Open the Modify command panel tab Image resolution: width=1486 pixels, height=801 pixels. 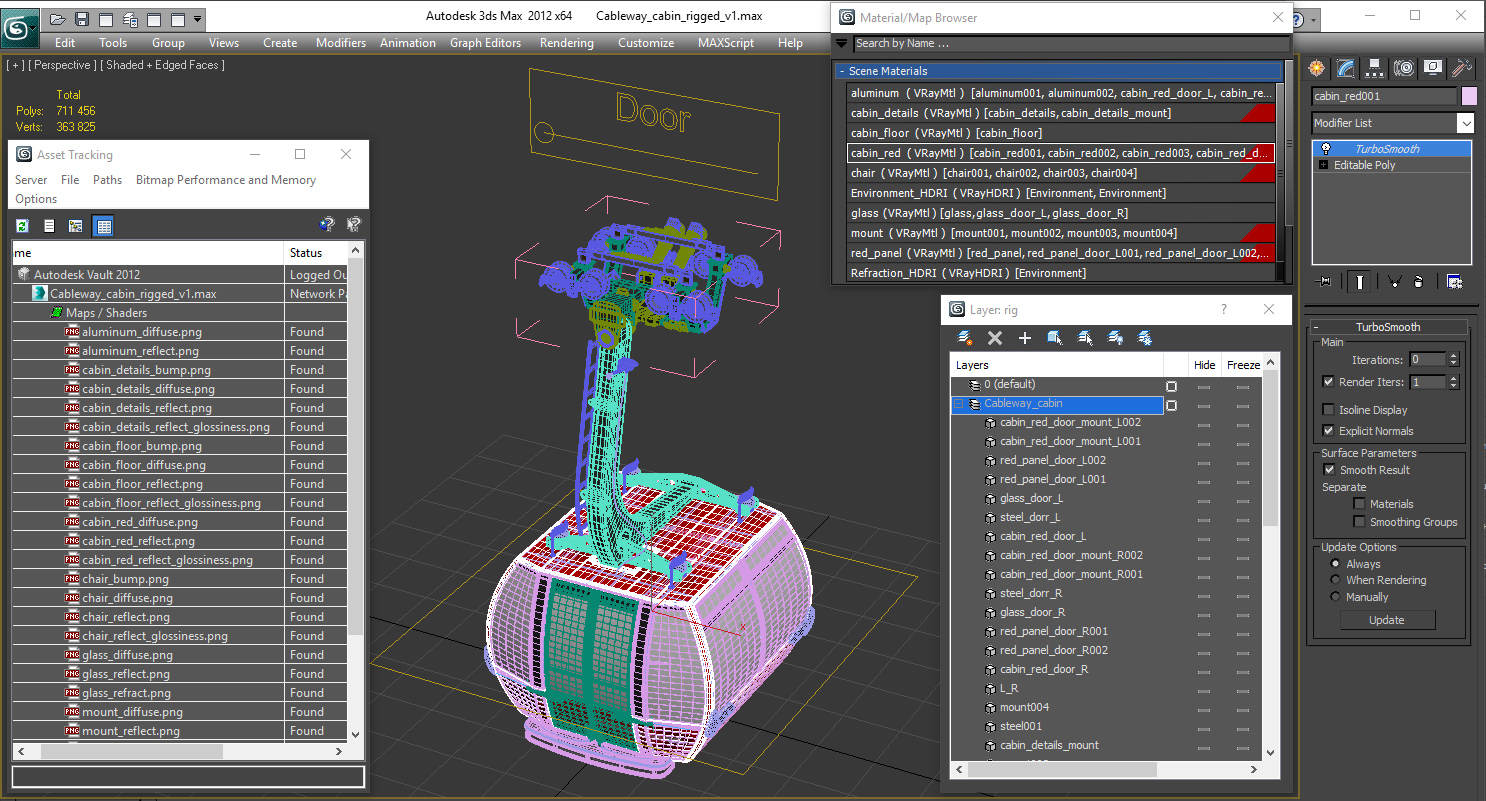(1346, 68)
